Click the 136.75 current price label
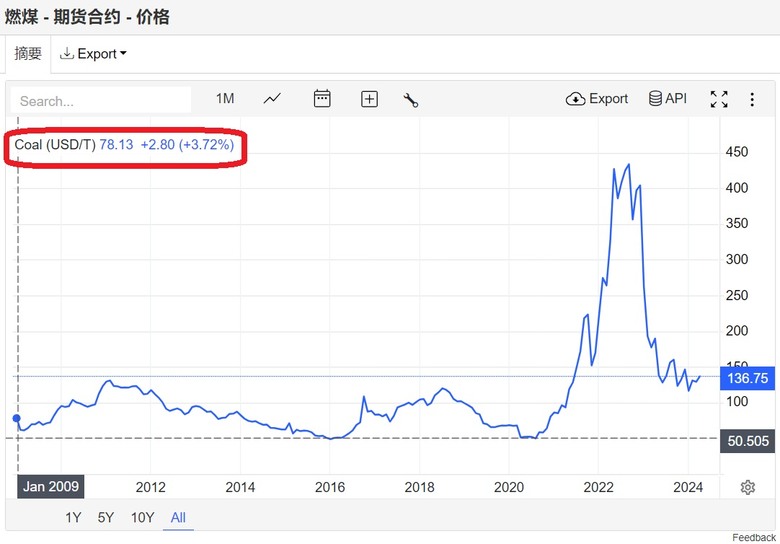Viewport: 780px width, 544px height. [747, 378]
